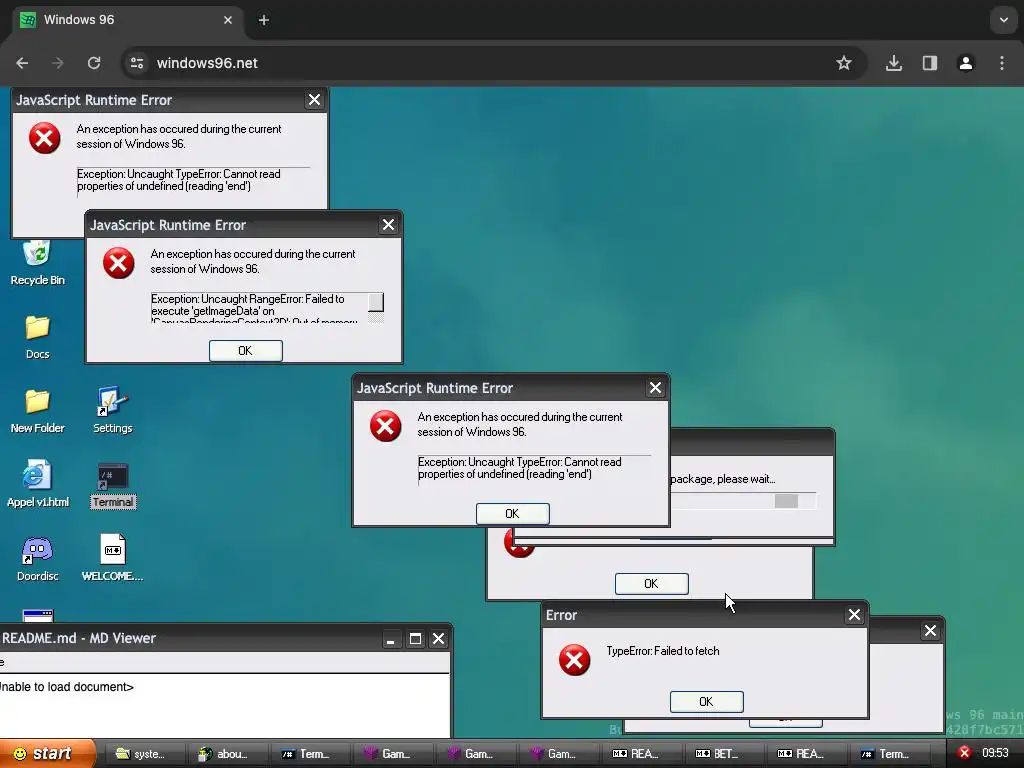This screenshot has width=1024, height=768.
Task: Close the Windows 96 browser tab
Action: [228, 20]
